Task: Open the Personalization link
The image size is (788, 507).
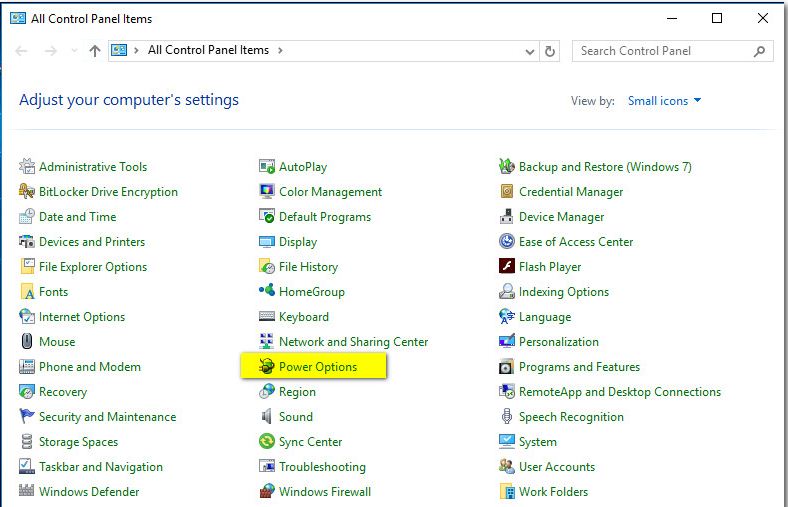Action: coord(559,342)
